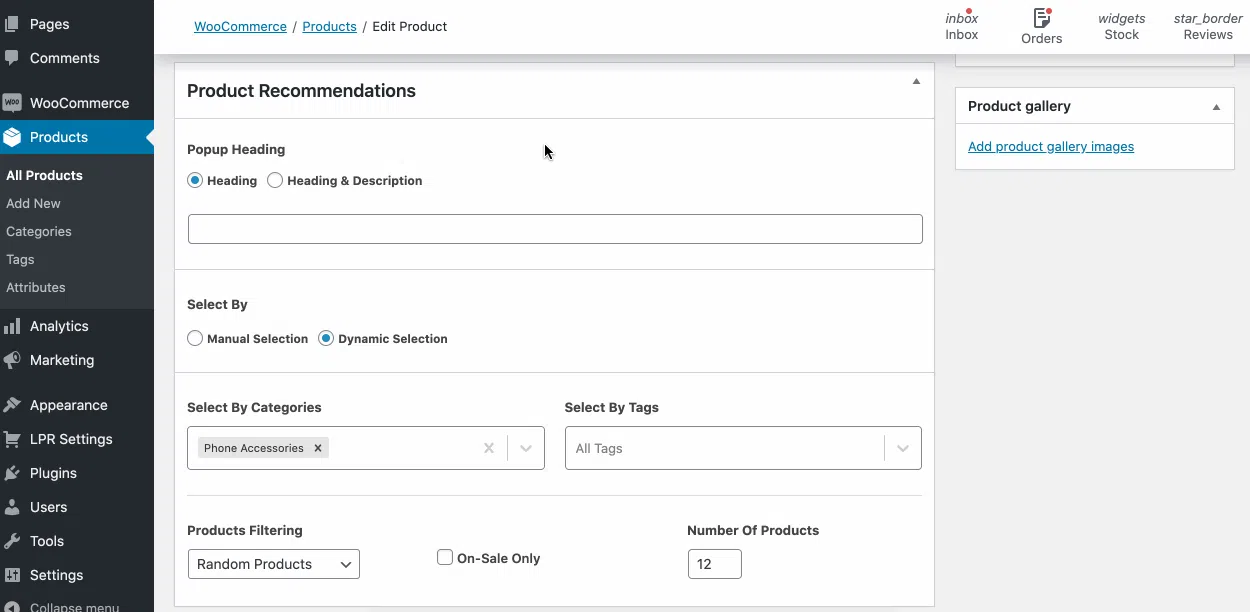Open the Inbox activity panel

pyautogui.click(x=962, y=27)
